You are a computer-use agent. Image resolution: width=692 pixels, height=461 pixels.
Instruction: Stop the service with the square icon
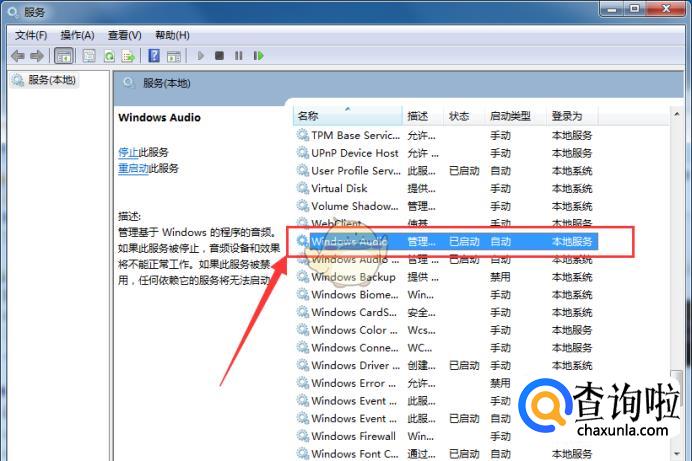pos(219,56)
